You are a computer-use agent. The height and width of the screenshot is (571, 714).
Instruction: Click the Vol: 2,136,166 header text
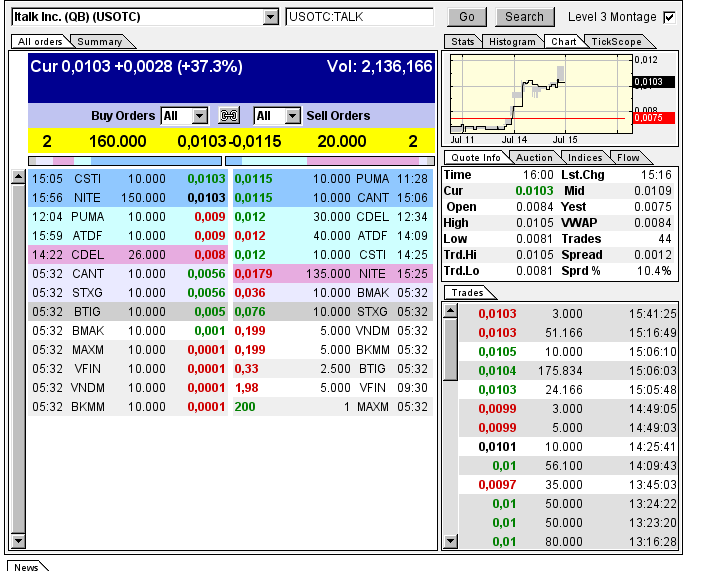coord(379,66)
